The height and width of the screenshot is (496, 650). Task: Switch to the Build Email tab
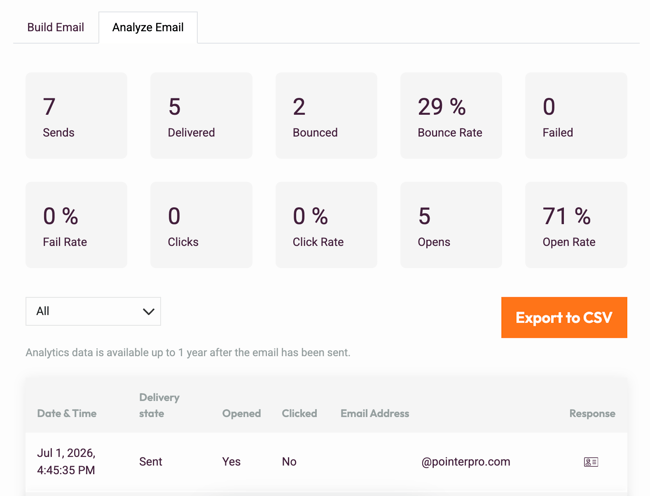56,27
